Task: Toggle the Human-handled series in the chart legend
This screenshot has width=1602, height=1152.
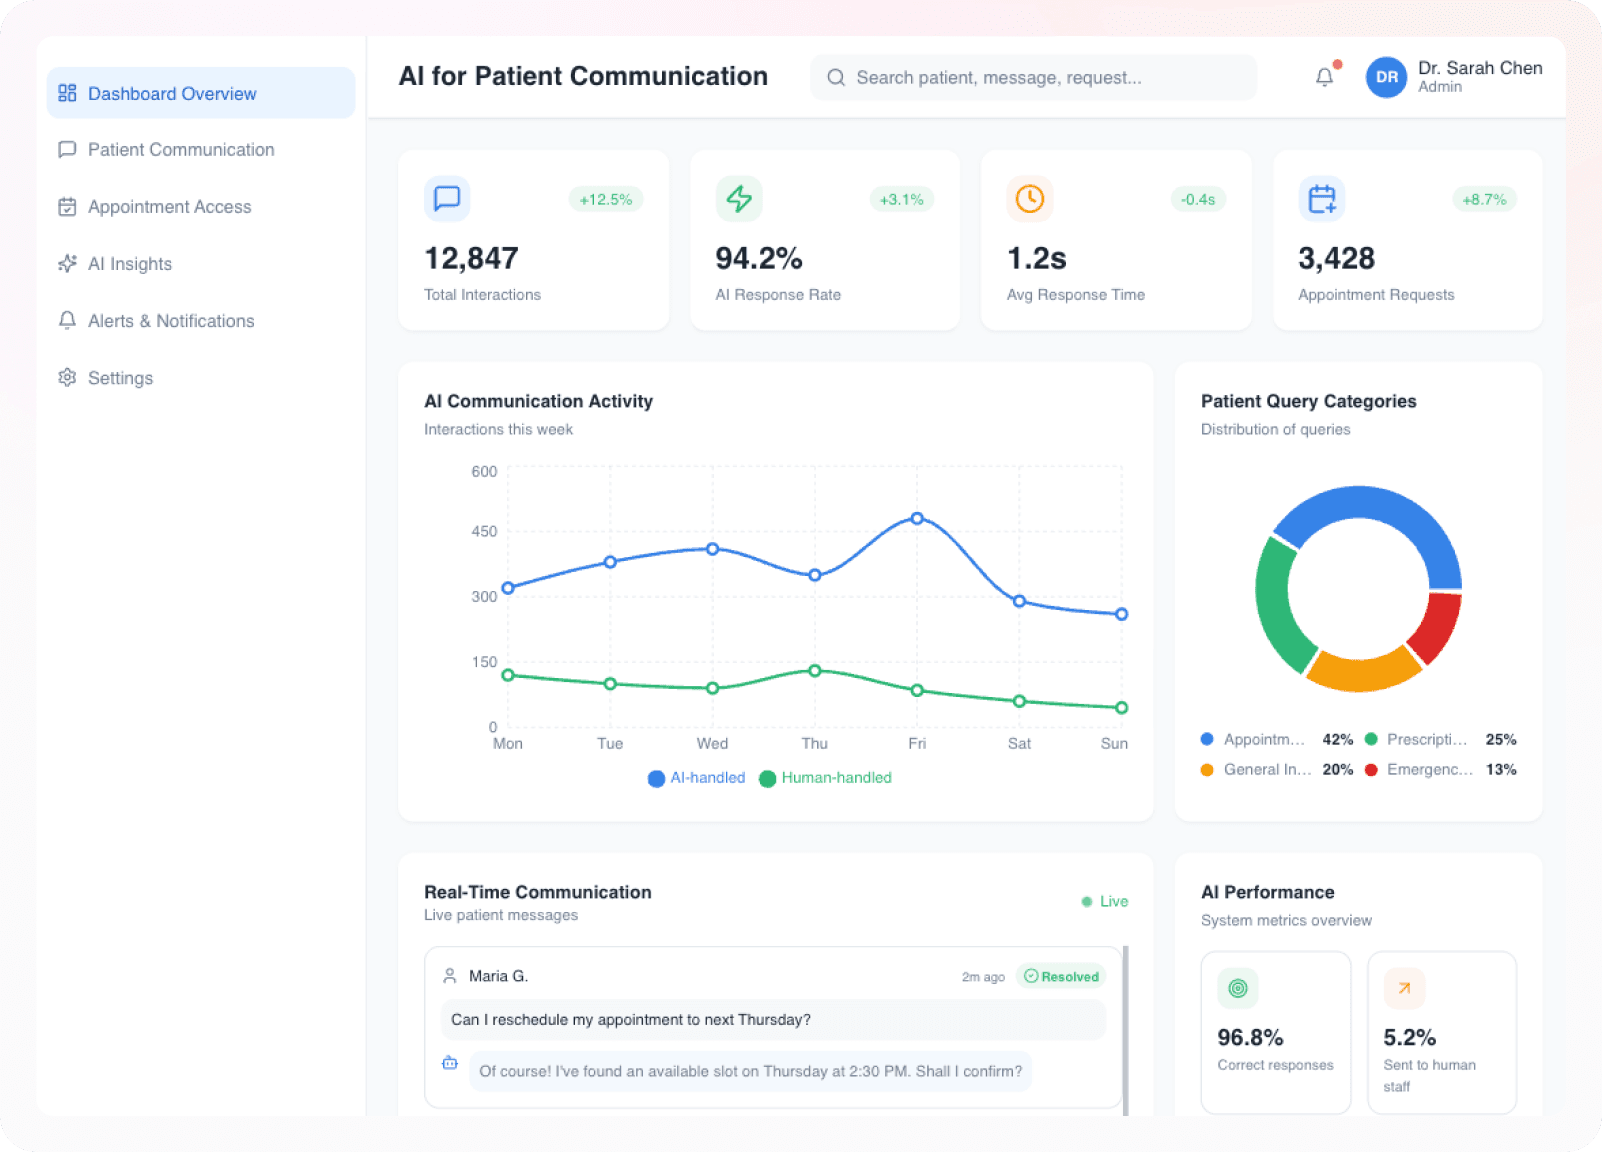Action: coord(825,778)
